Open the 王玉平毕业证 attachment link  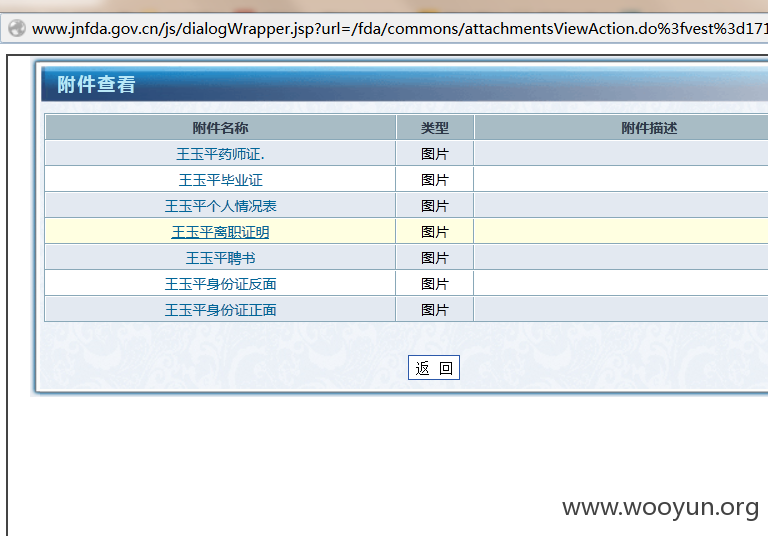point(220,180)
